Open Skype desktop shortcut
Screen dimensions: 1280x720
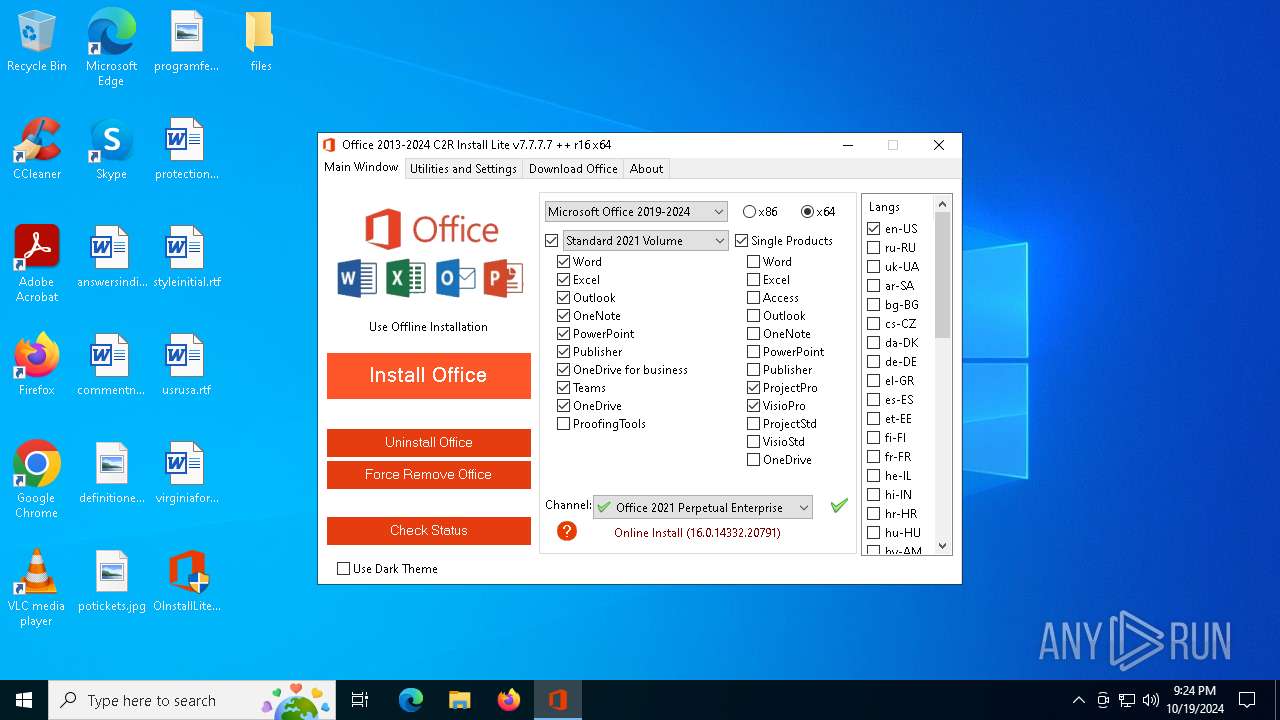coord(111,149)
